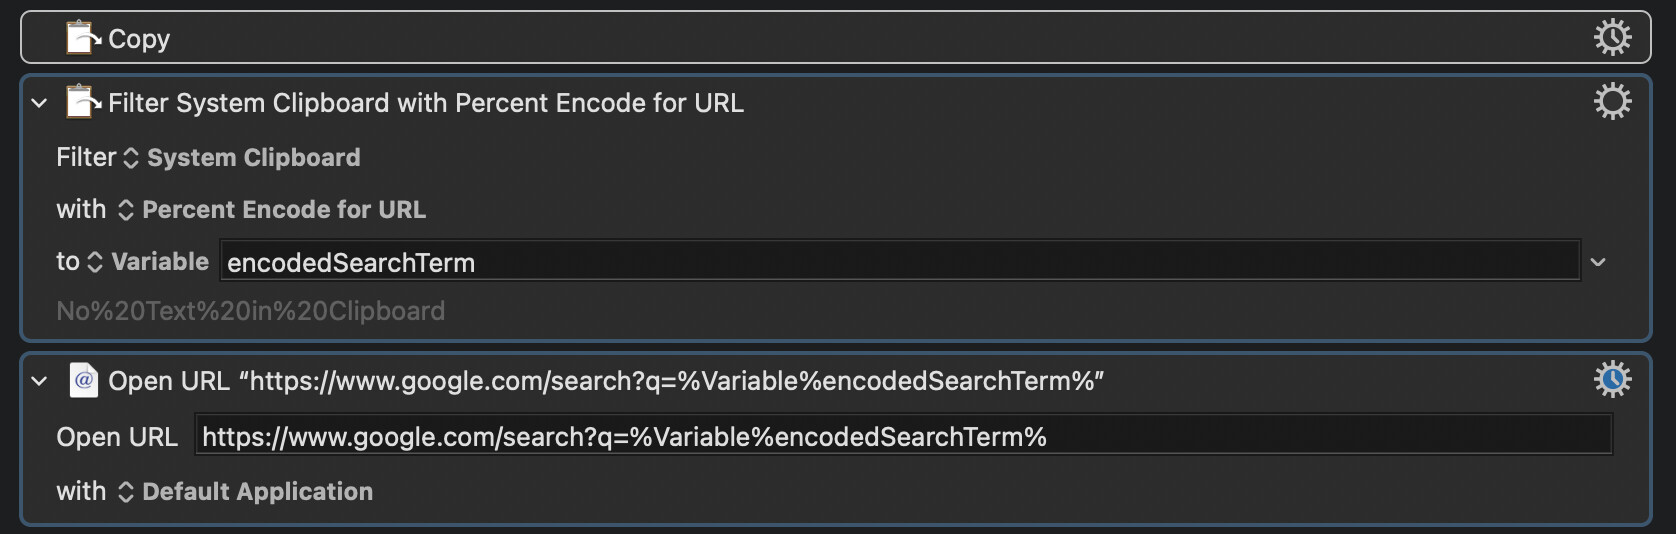The height and width of the screenshot is (534, 1676).
Task: Open the gear menu for Copy action
Action: click(x=1612, y=38)
